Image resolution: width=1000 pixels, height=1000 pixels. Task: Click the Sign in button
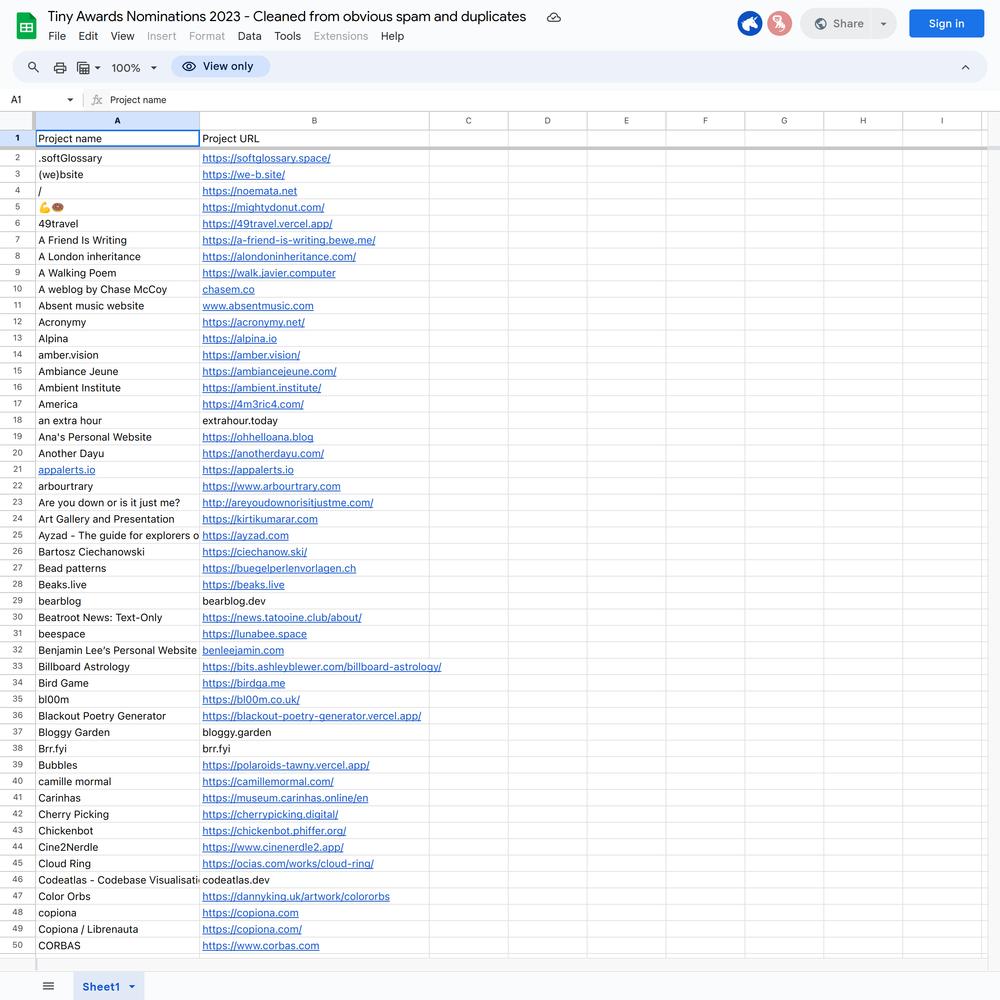click(946, 24)
